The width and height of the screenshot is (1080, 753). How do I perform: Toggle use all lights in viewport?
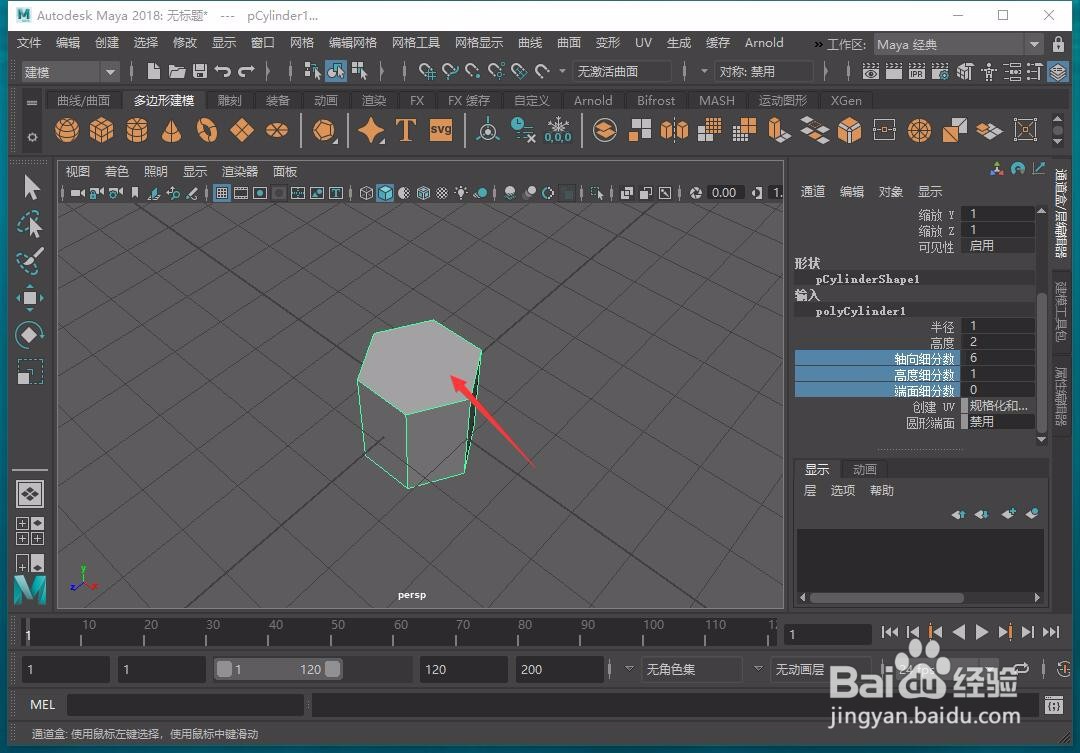[x=461, y=193]
